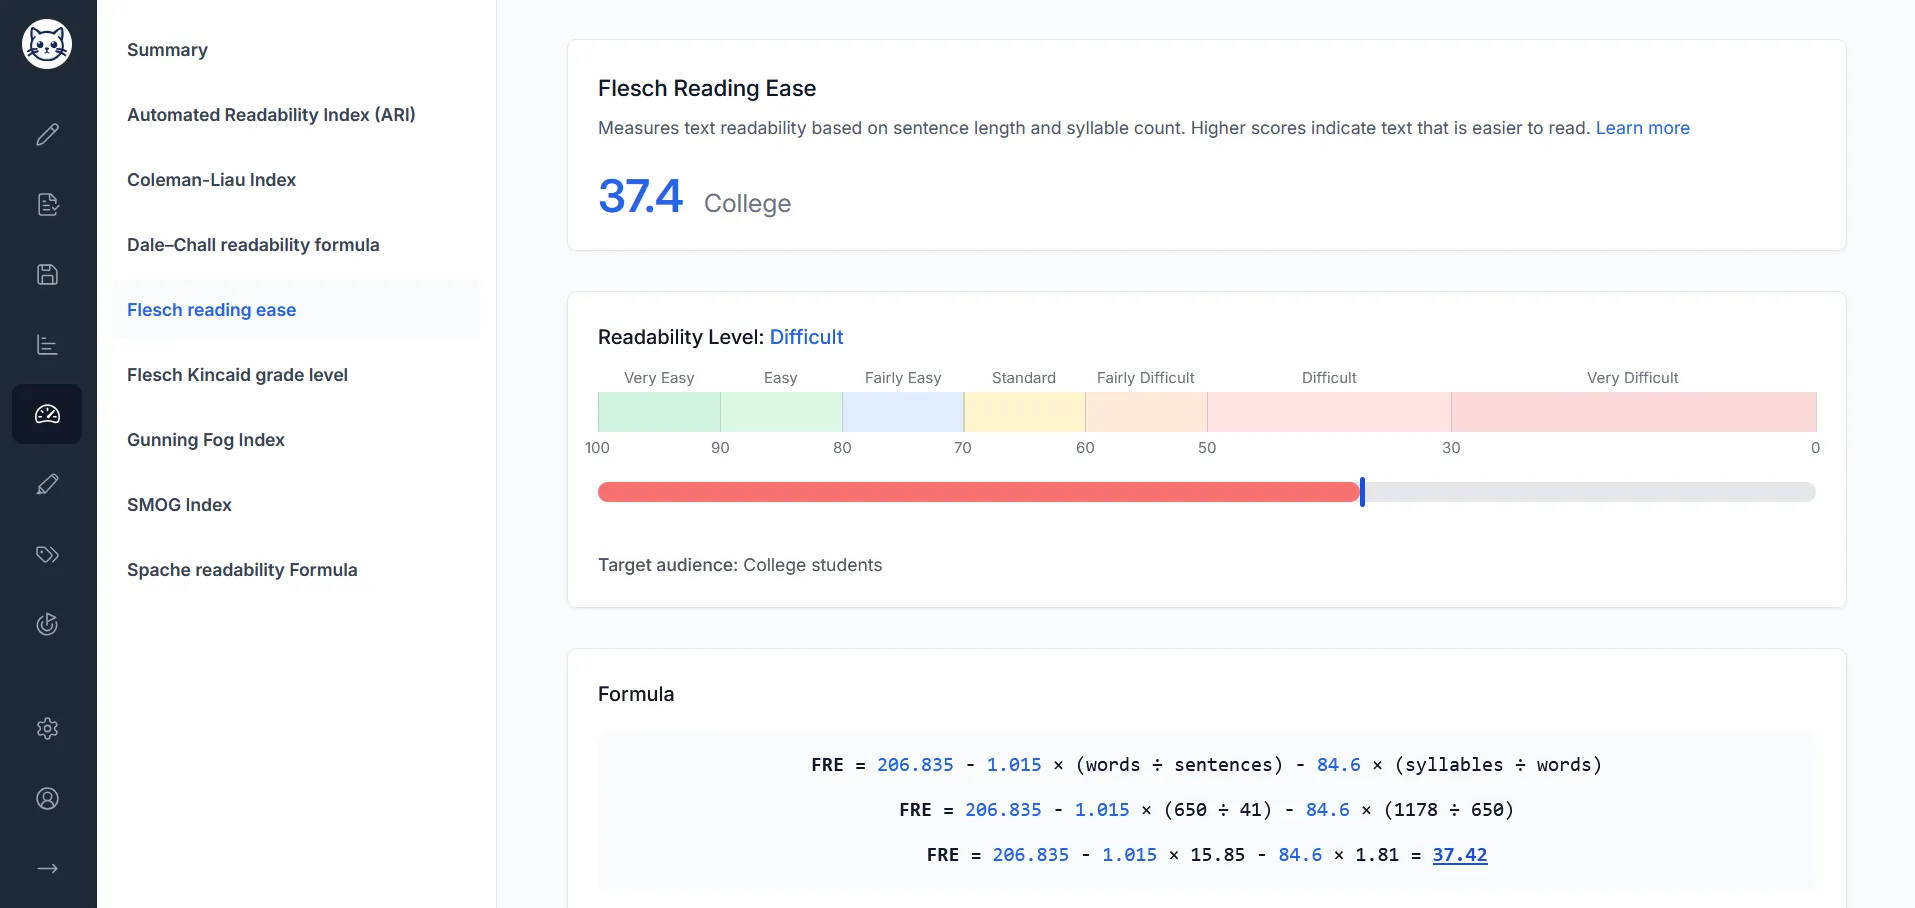Open Automated Readability Index (ARI)

pyautogui.click(x=271, y=115)
